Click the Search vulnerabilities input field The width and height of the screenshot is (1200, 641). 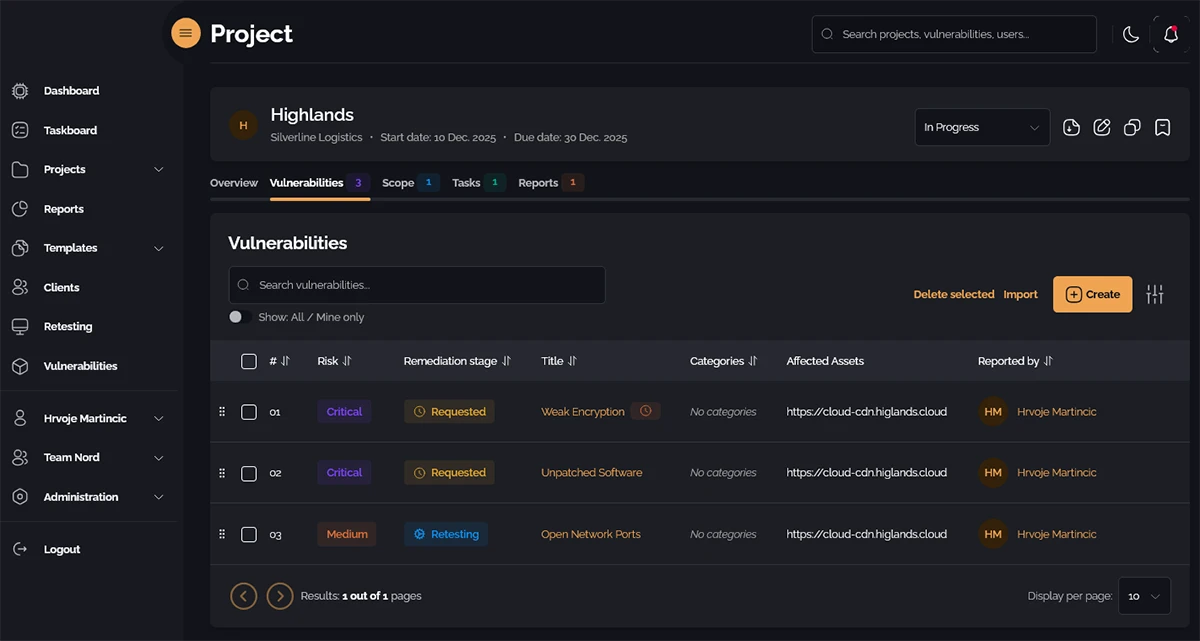(417, 285)
